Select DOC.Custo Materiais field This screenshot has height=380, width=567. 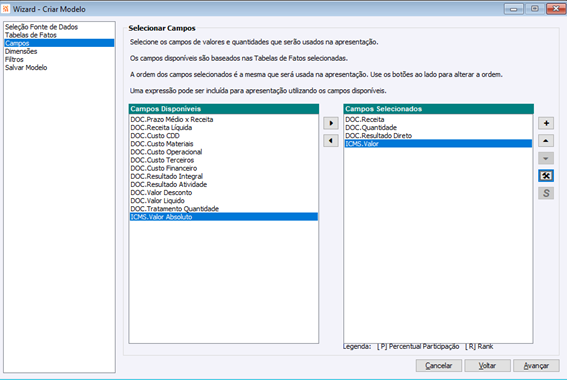click(223, 144)
